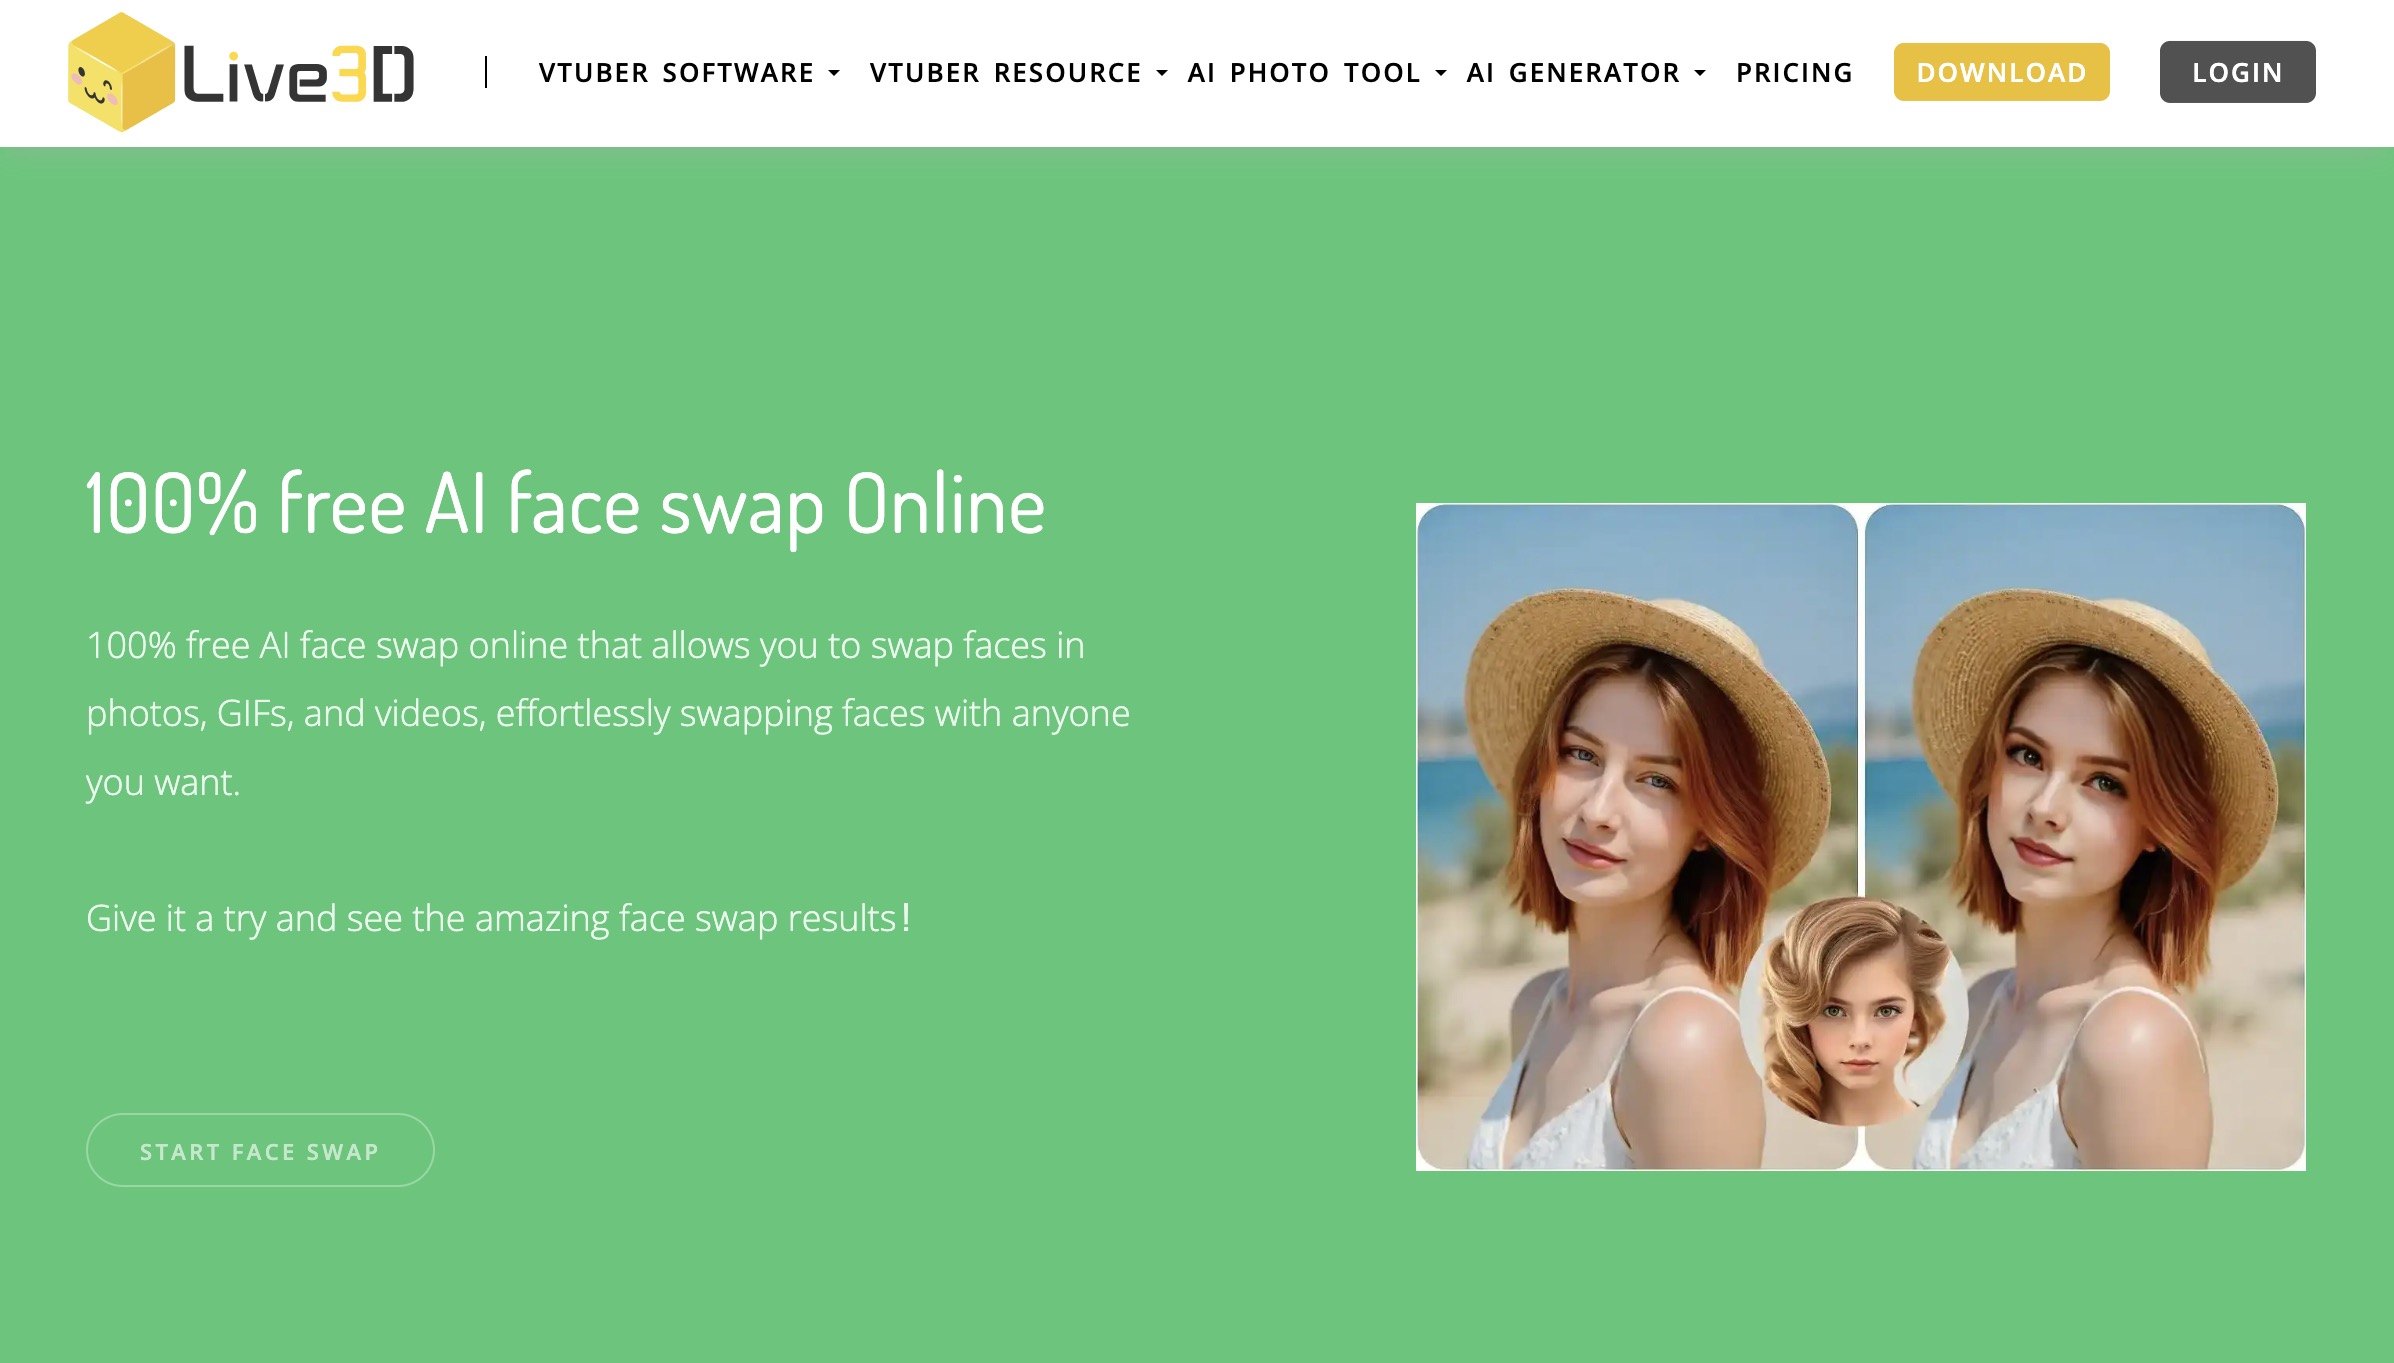Click the heading 100% free AI face swap Online
Screen dimensions: 2394x1363
(x=564, y=505)
